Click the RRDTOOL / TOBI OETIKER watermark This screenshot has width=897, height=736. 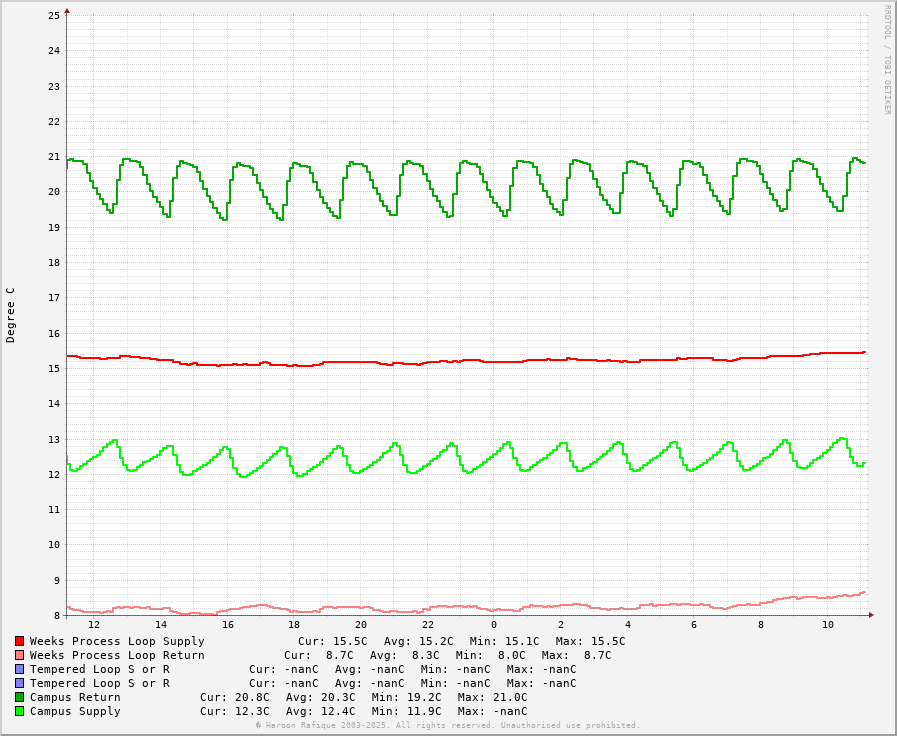click(x=886, y=60)
